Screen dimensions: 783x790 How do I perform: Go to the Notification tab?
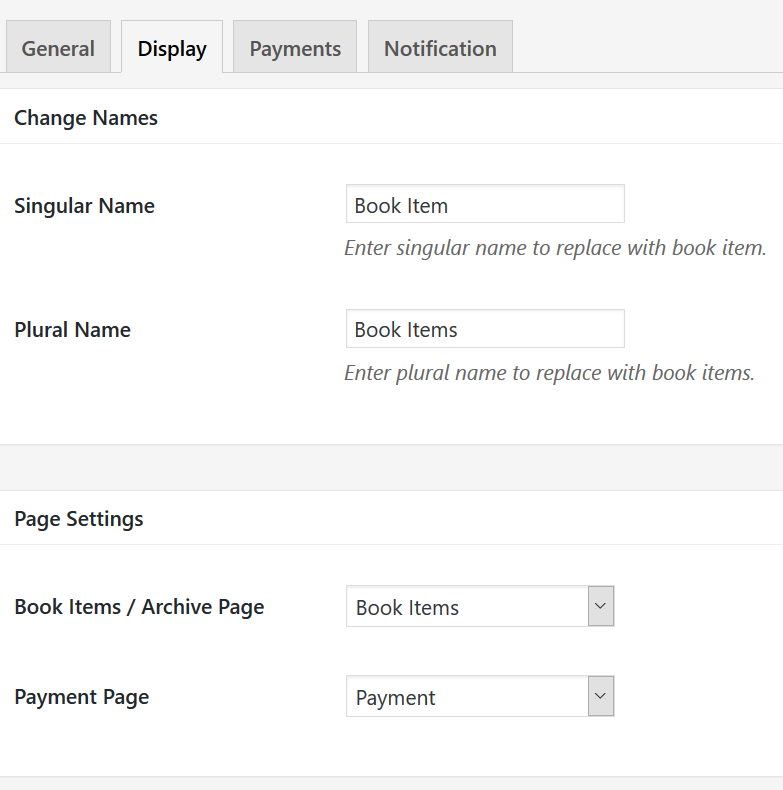(440, 48)
